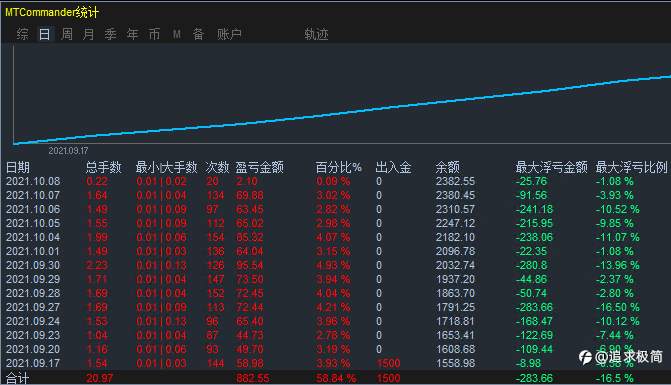Image resolution: width=671 pixels, height=385 pixels.
Task: Click deposit value 1500 on 2021.09.17 row
Action: [389, 363]
